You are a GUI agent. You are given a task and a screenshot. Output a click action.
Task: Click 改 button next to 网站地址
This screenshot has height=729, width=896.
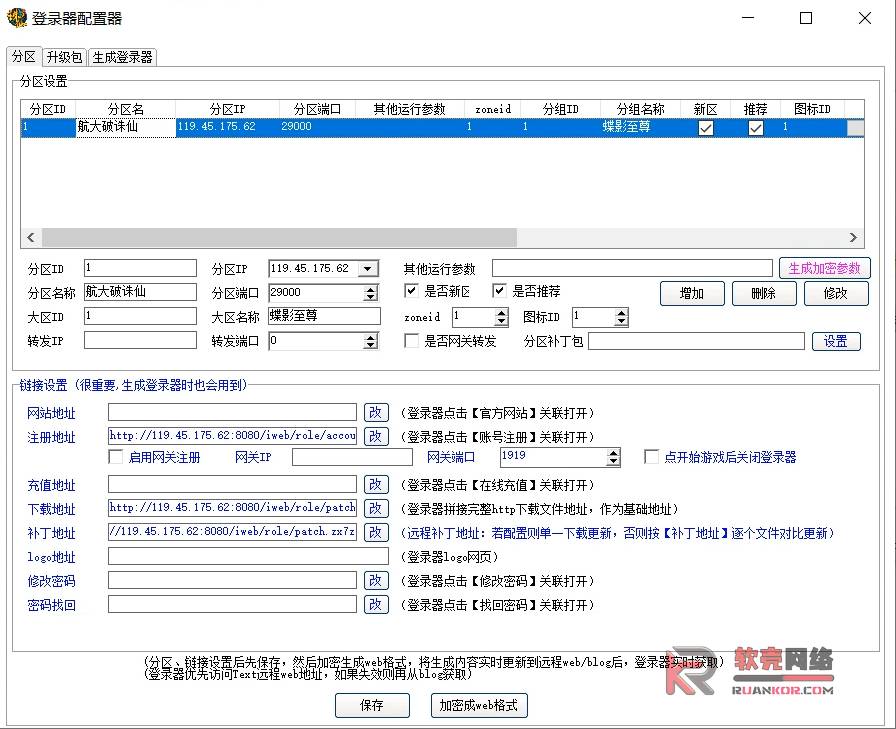tap(376, 412)
